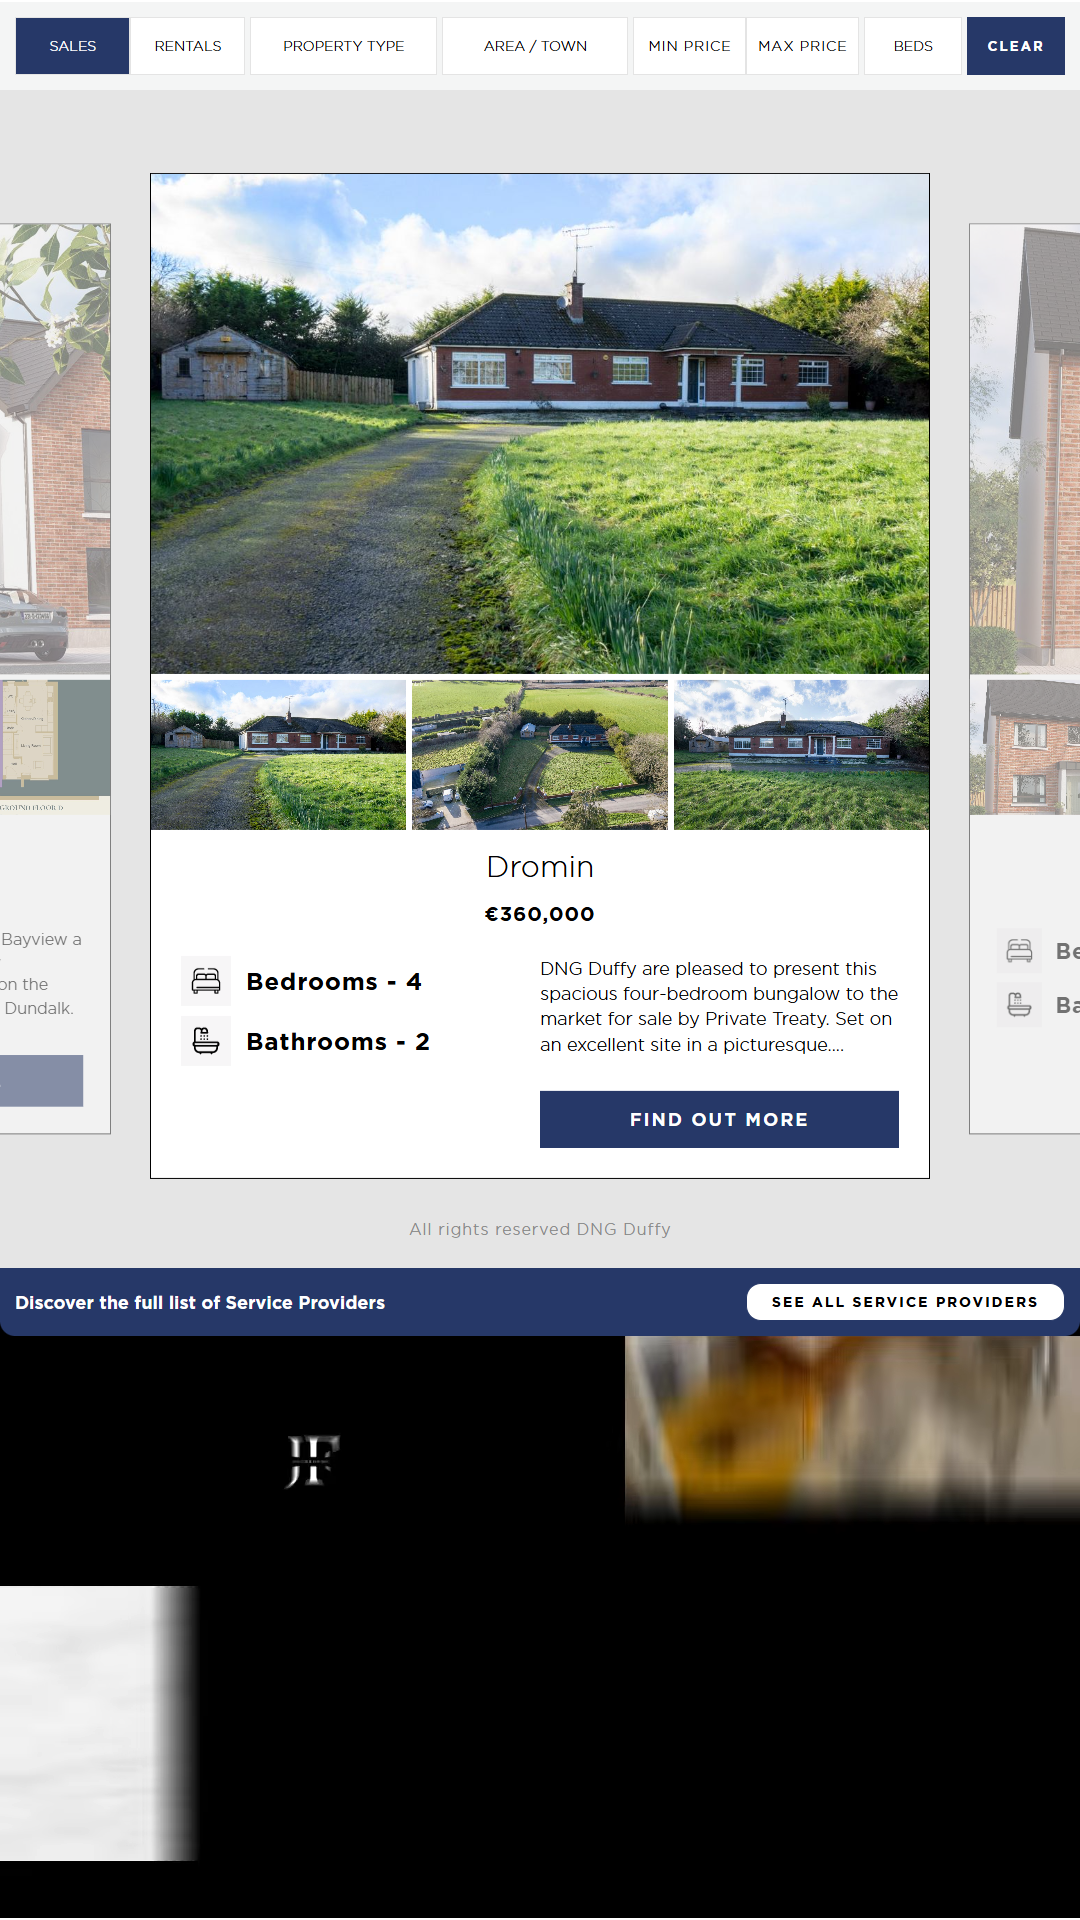Viewport: 1080px width, 1920px height.
Task: Click the bathtub icon on the next property card
Action: click(1019, 1004)
